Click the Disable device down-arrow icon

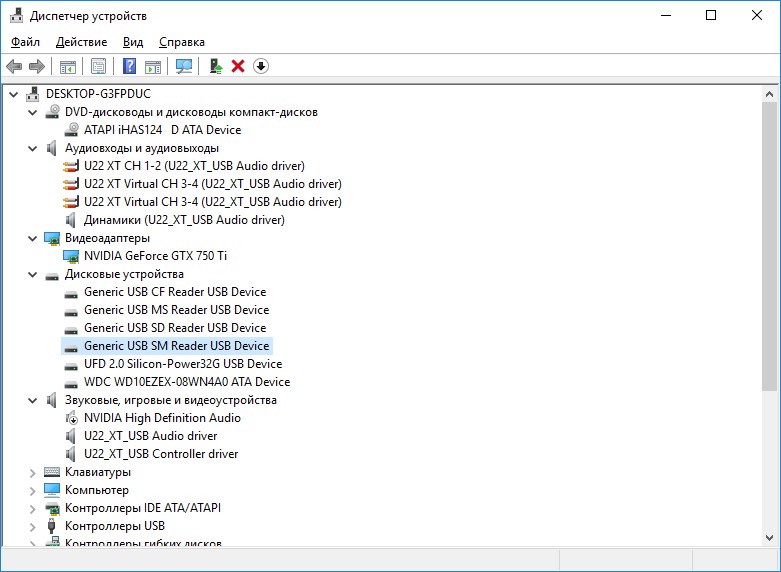click(261, 66)
